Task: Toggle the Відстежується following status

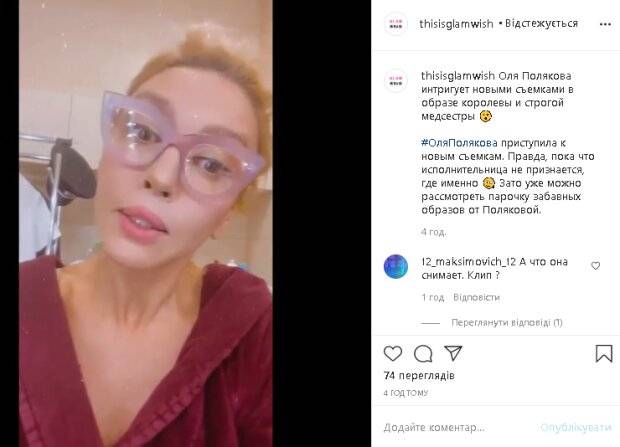Action: click(541, 24)
